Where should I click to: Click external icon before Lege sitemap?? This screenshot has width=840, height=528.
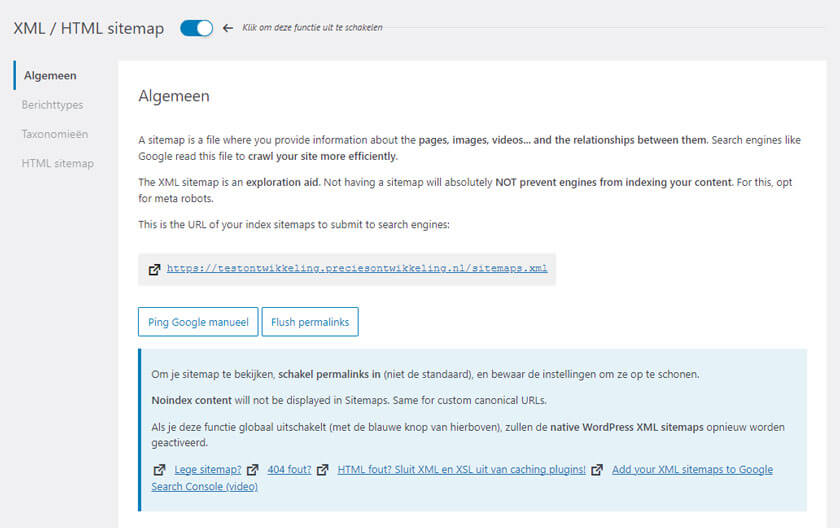159,470
